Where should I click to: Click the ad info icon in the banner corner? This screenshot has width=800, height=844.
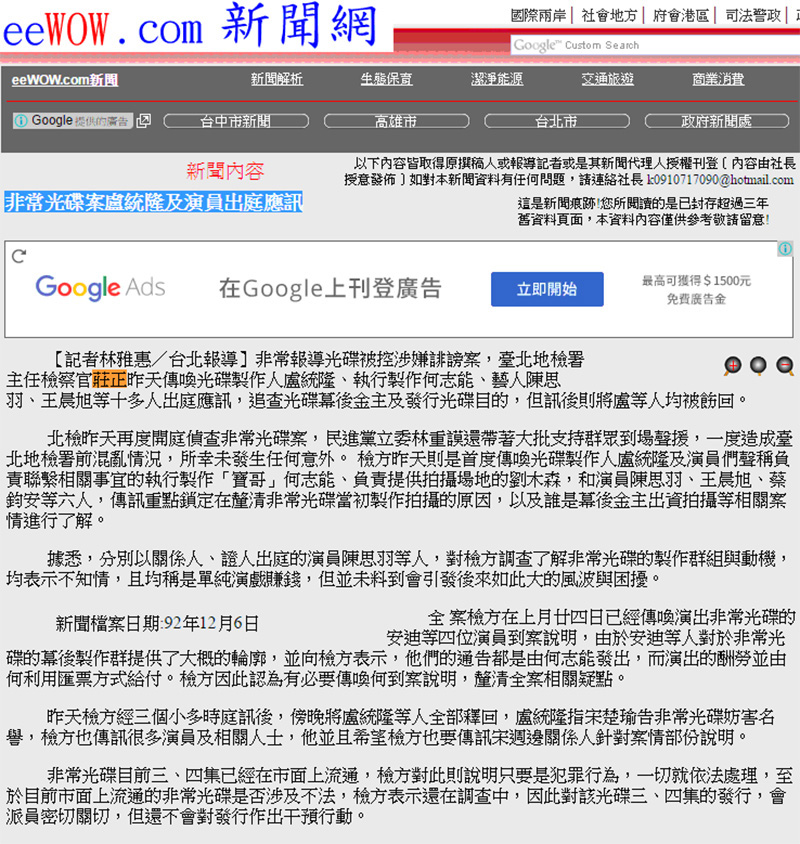[x=786, y=249]
